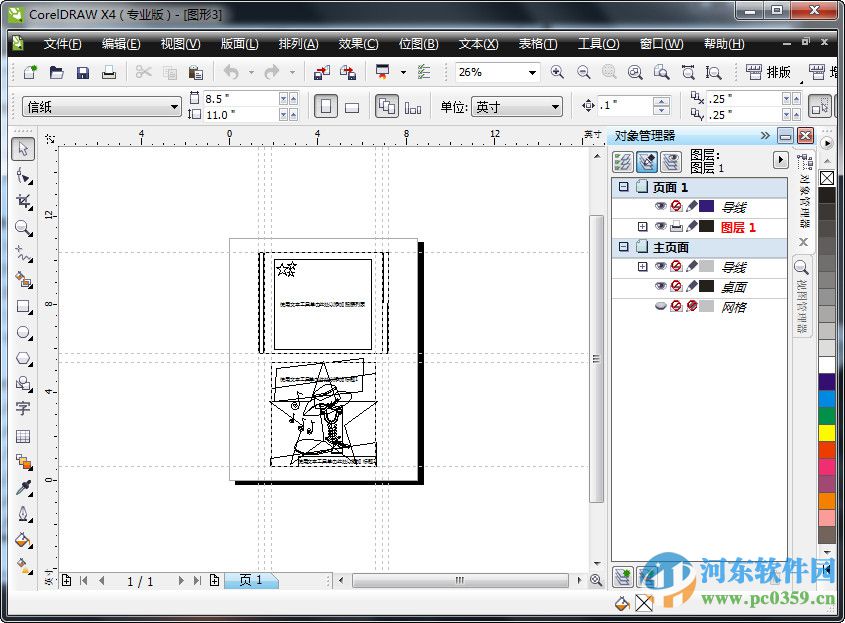This screenshot has width=845, height=623.
Task: Toggle visibility of the 桌面 layer
Action: click(662, 287)
